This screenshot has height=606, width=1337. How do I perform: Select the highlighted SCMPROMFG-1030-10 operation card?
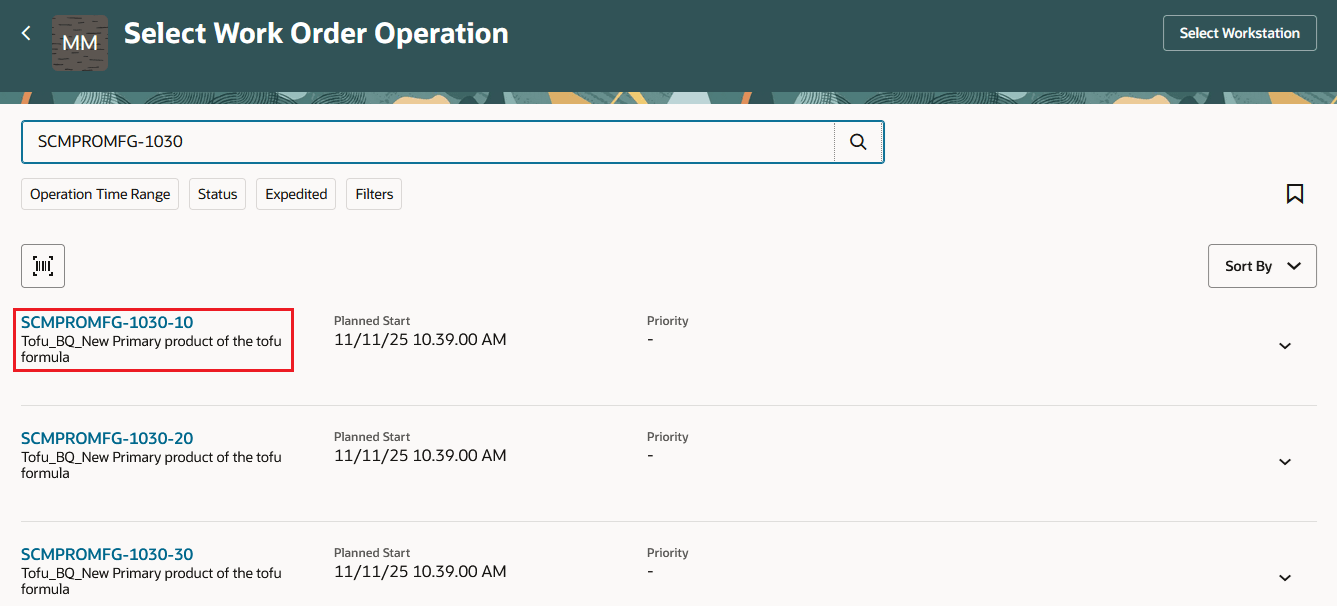coord(153,340)
